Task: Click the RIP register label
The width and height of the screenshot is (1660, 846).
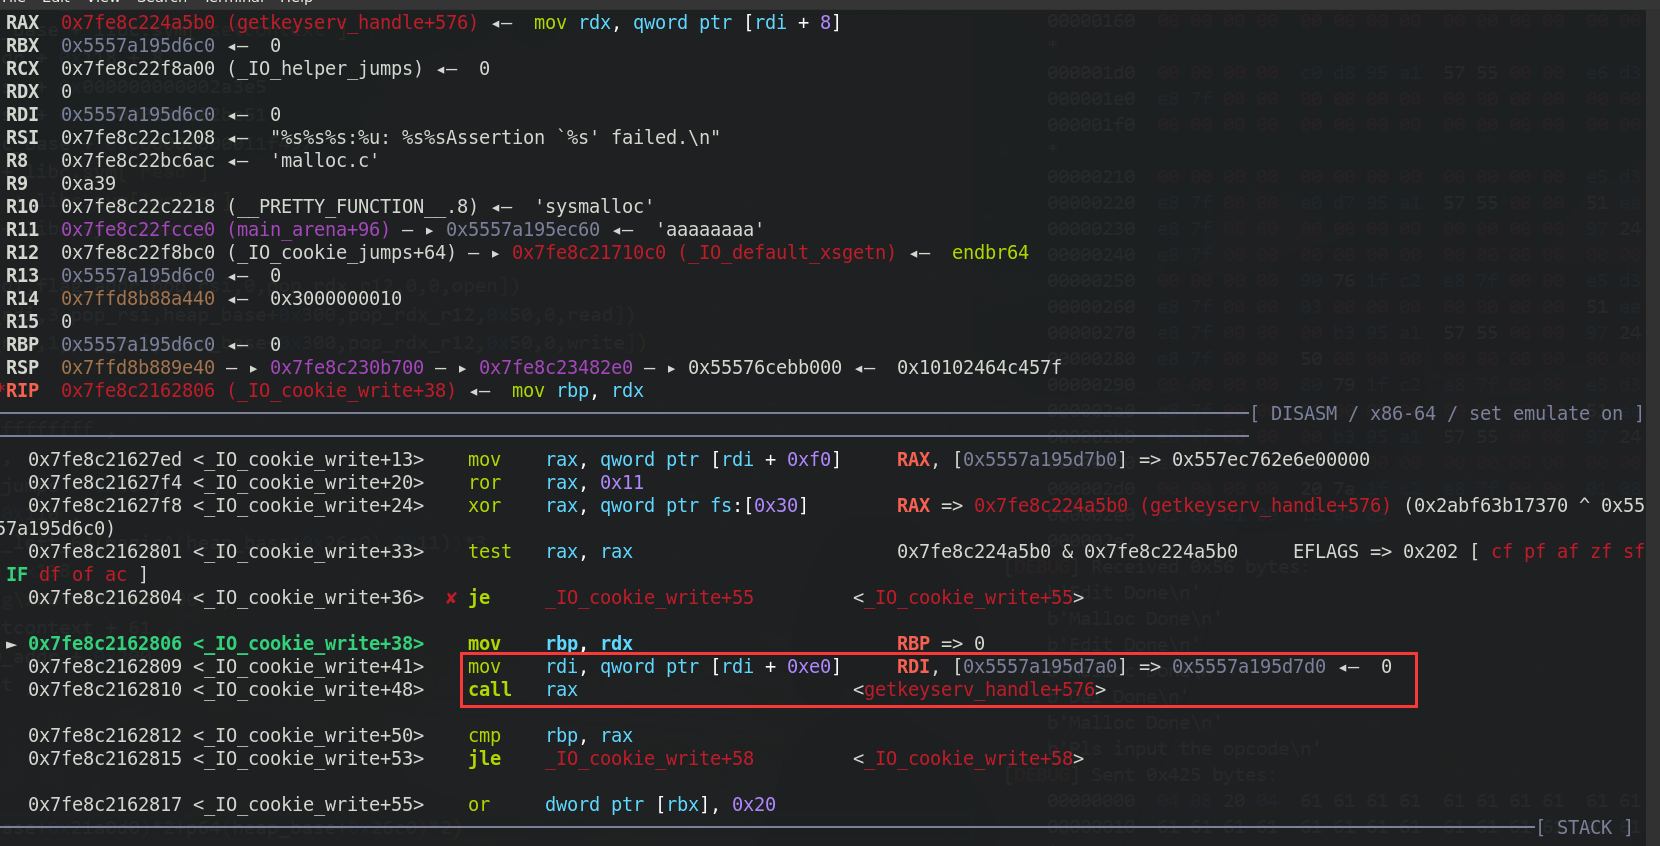Action: (x=22, y=390)
